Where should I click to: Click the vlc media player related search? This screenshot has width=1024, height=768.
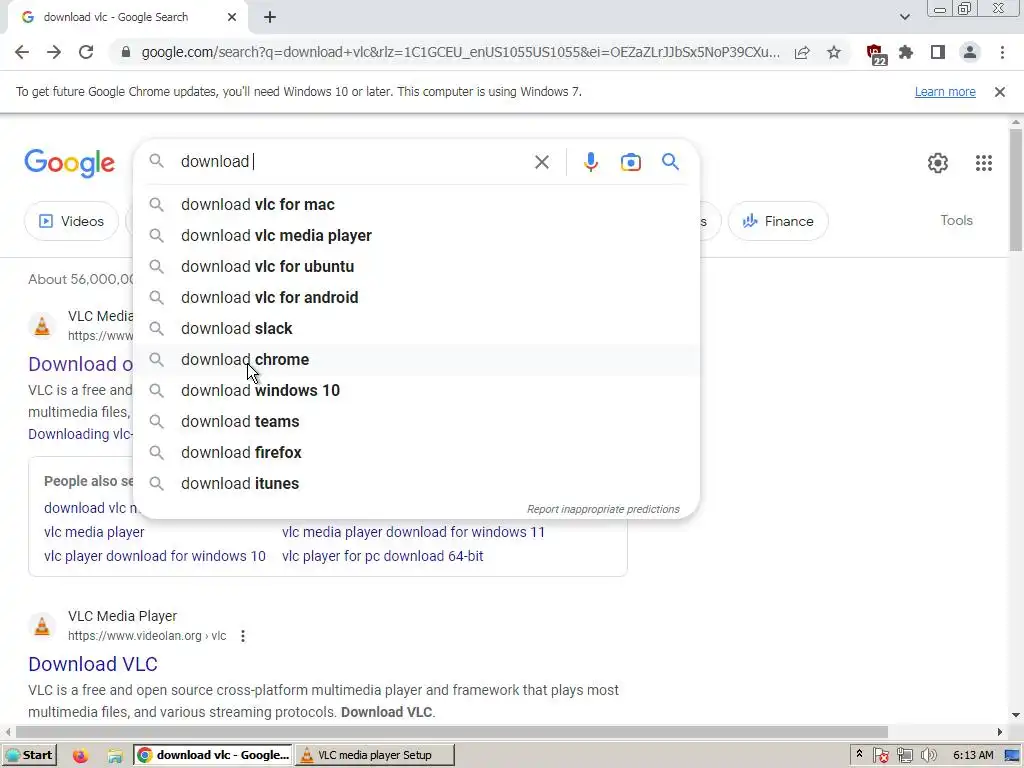pyautogui.click(x=94, y=532)
